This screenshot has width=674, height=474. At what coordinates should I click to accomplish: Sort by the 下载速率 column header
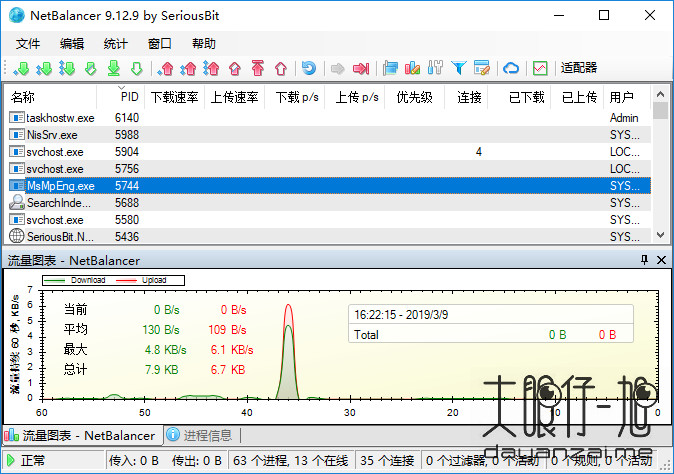pyautogui.click(x=174, y=97)
